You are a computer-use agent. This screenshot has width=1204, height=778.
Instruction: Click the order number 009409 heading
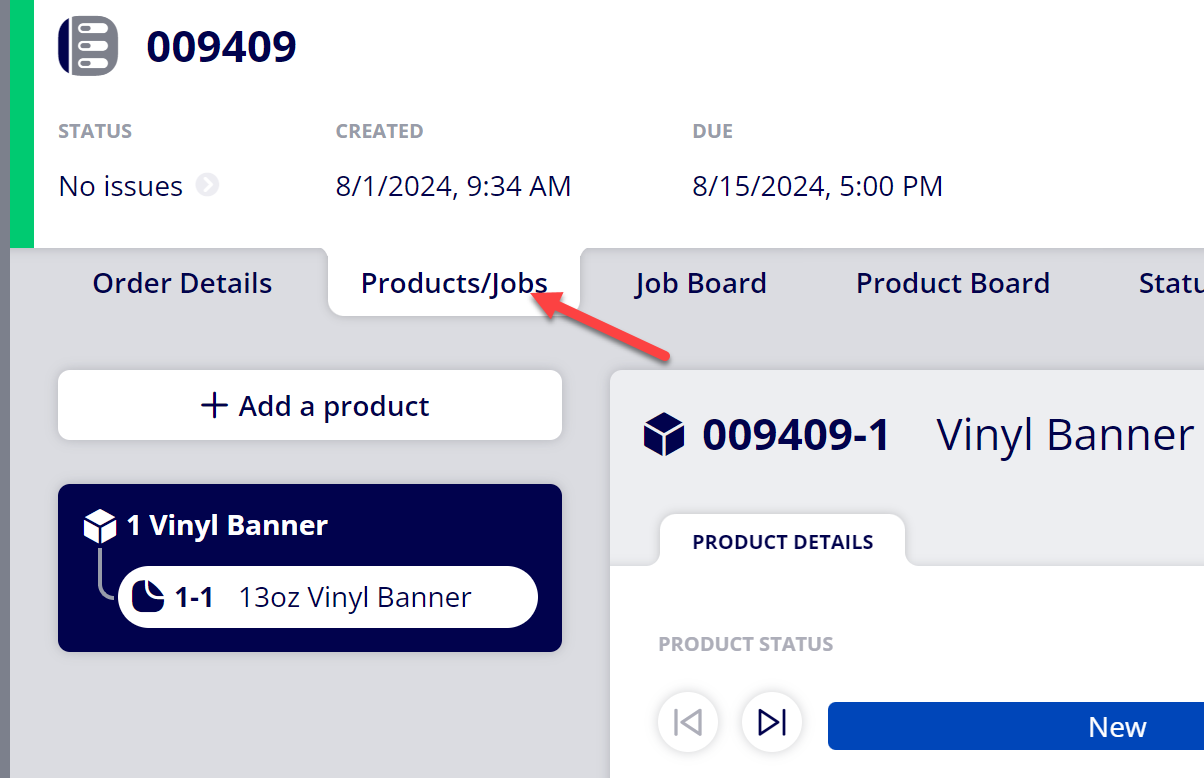[x=221, y=46]
